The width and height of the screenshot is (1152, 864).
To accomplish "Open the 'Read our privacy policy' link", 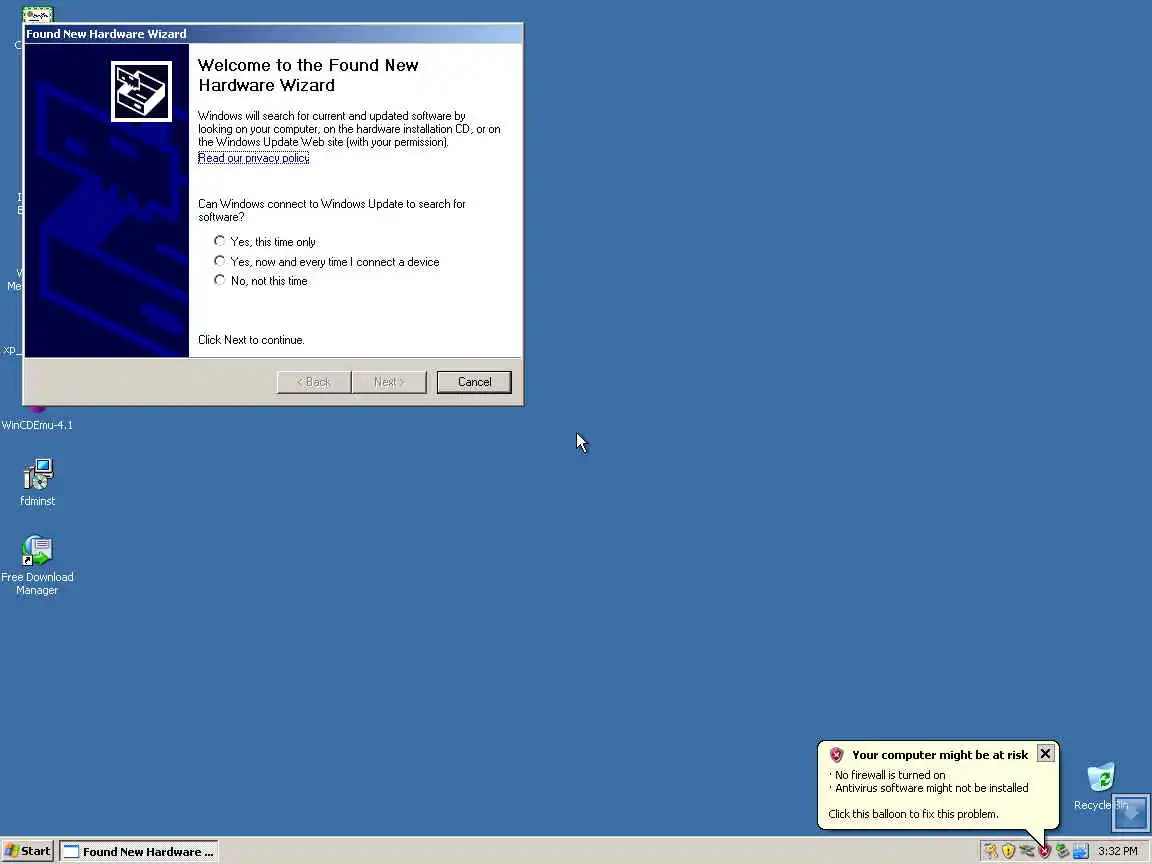I will (253, 158).
